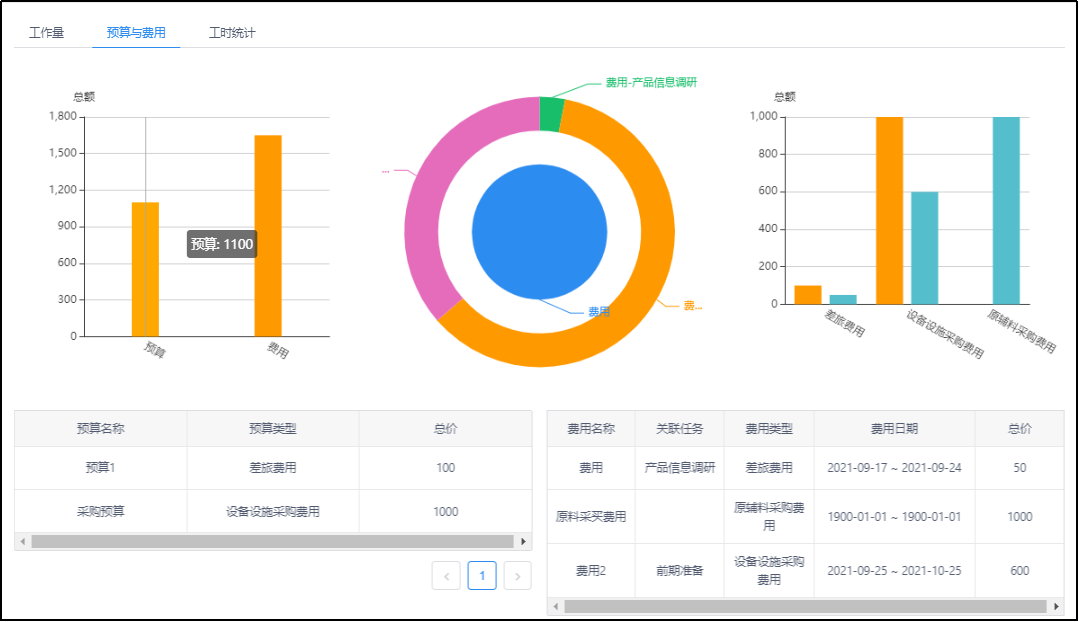Image resolution: width=1079 pixels, height=622 pixels.
Task: Click the previous page arrow in pagination
Action: pyautogui.click(x=446, y=575)
